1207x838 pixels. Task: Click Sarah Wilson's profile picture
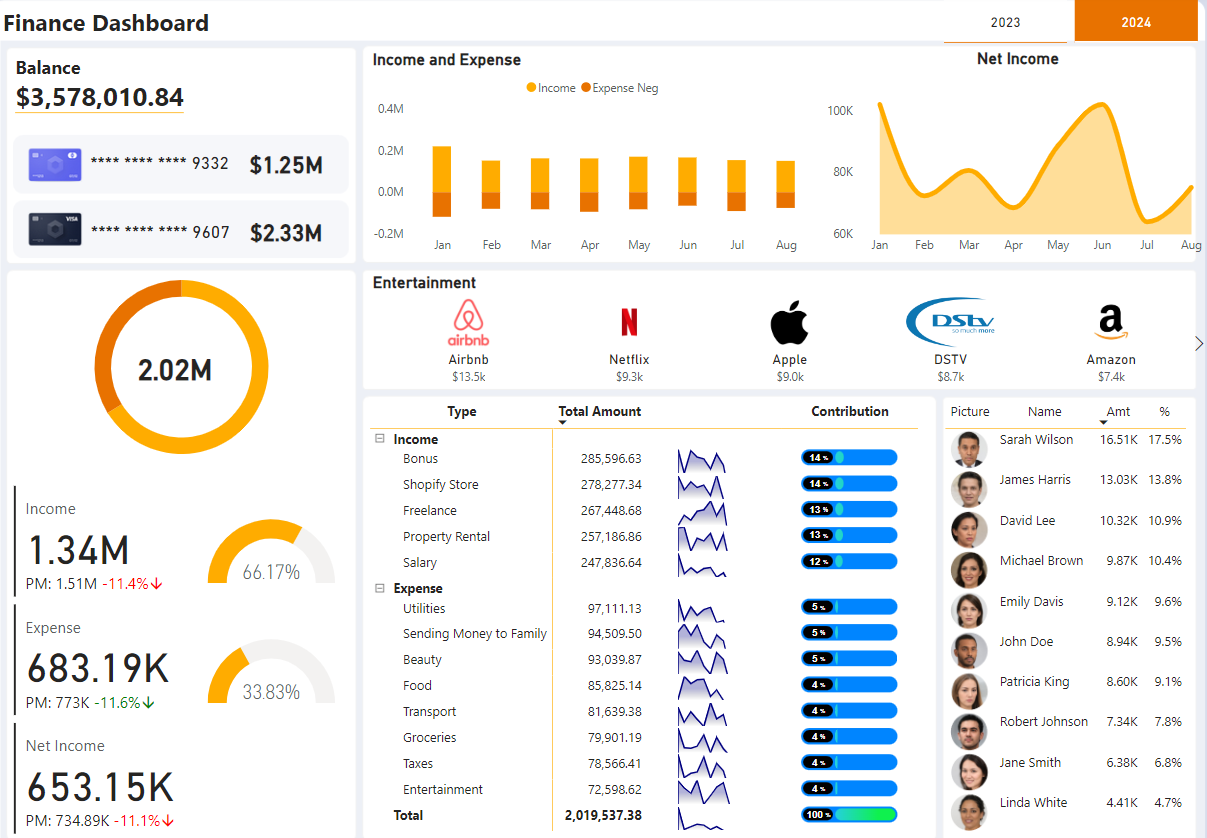point(968,449)
